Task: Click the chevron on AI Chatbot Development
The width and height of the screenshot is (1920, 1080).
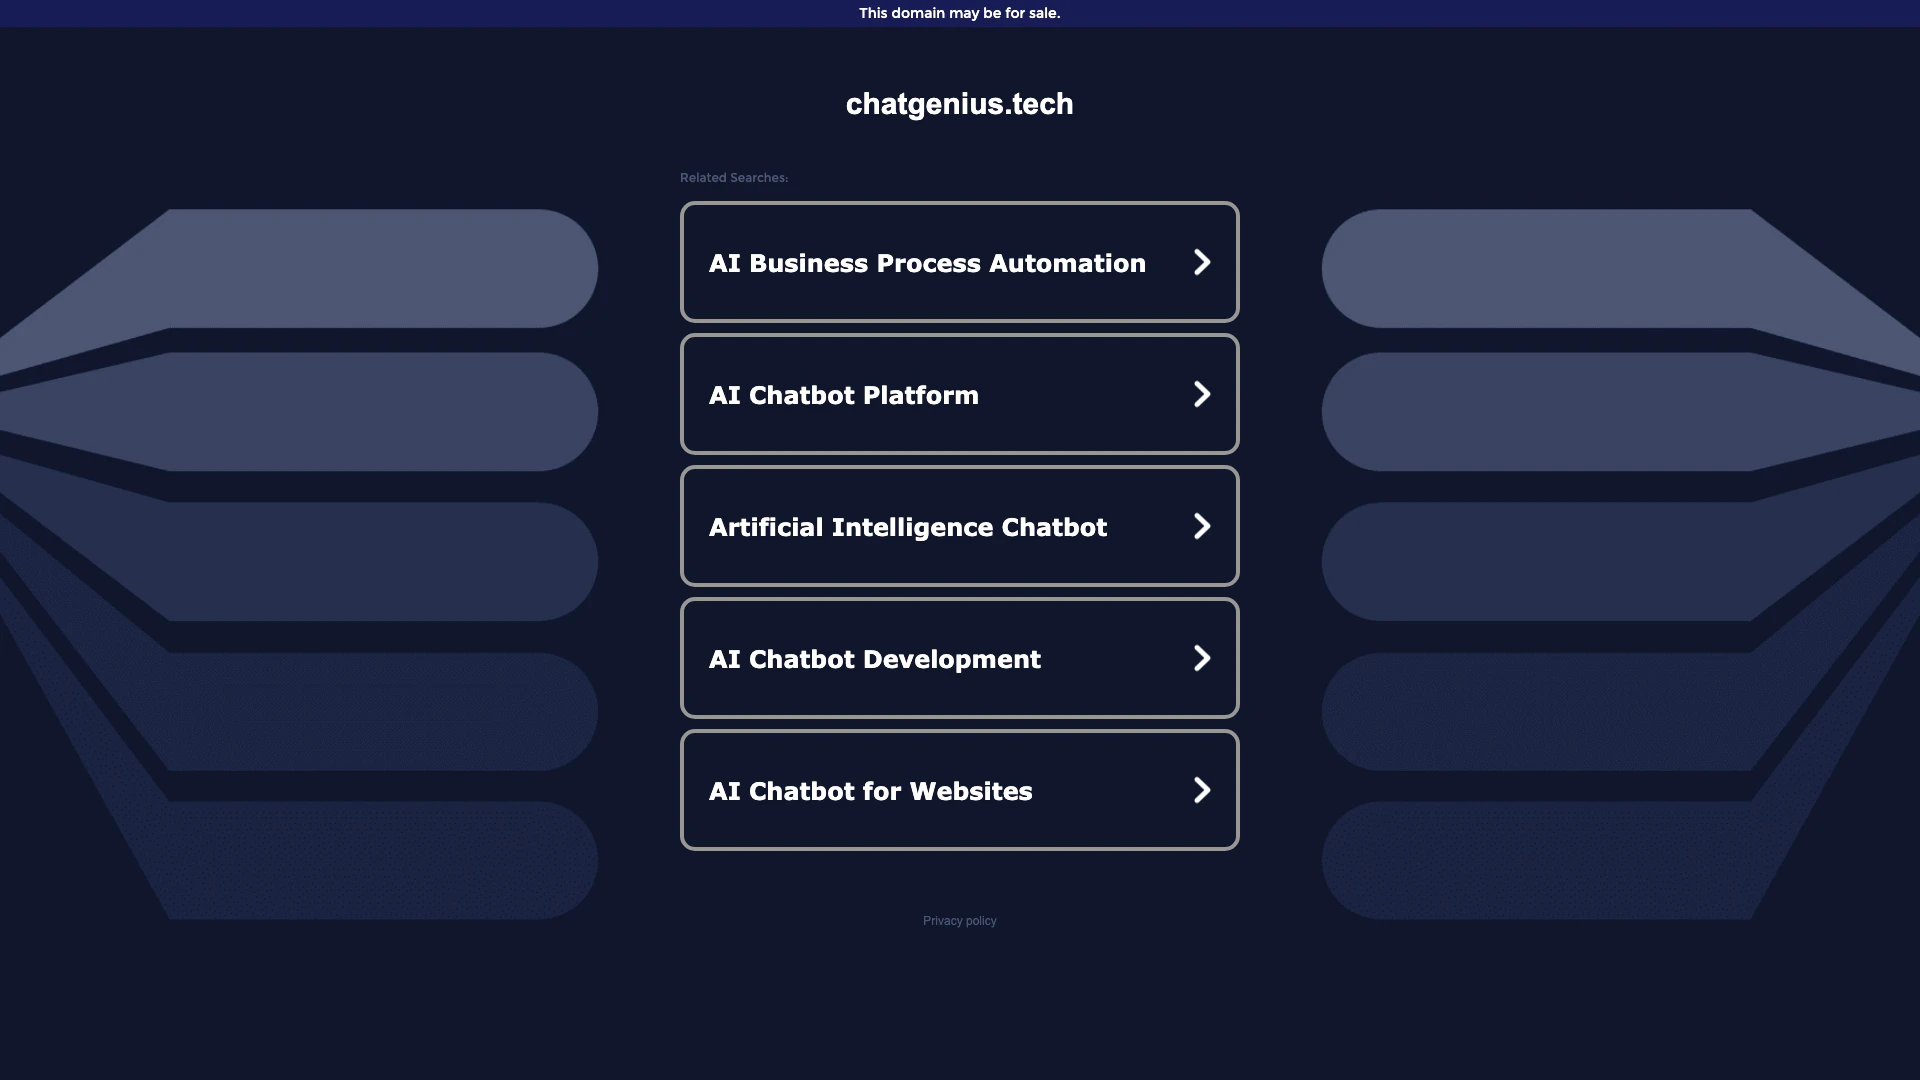Action: pyautogui.click(x=1202, y=659)
